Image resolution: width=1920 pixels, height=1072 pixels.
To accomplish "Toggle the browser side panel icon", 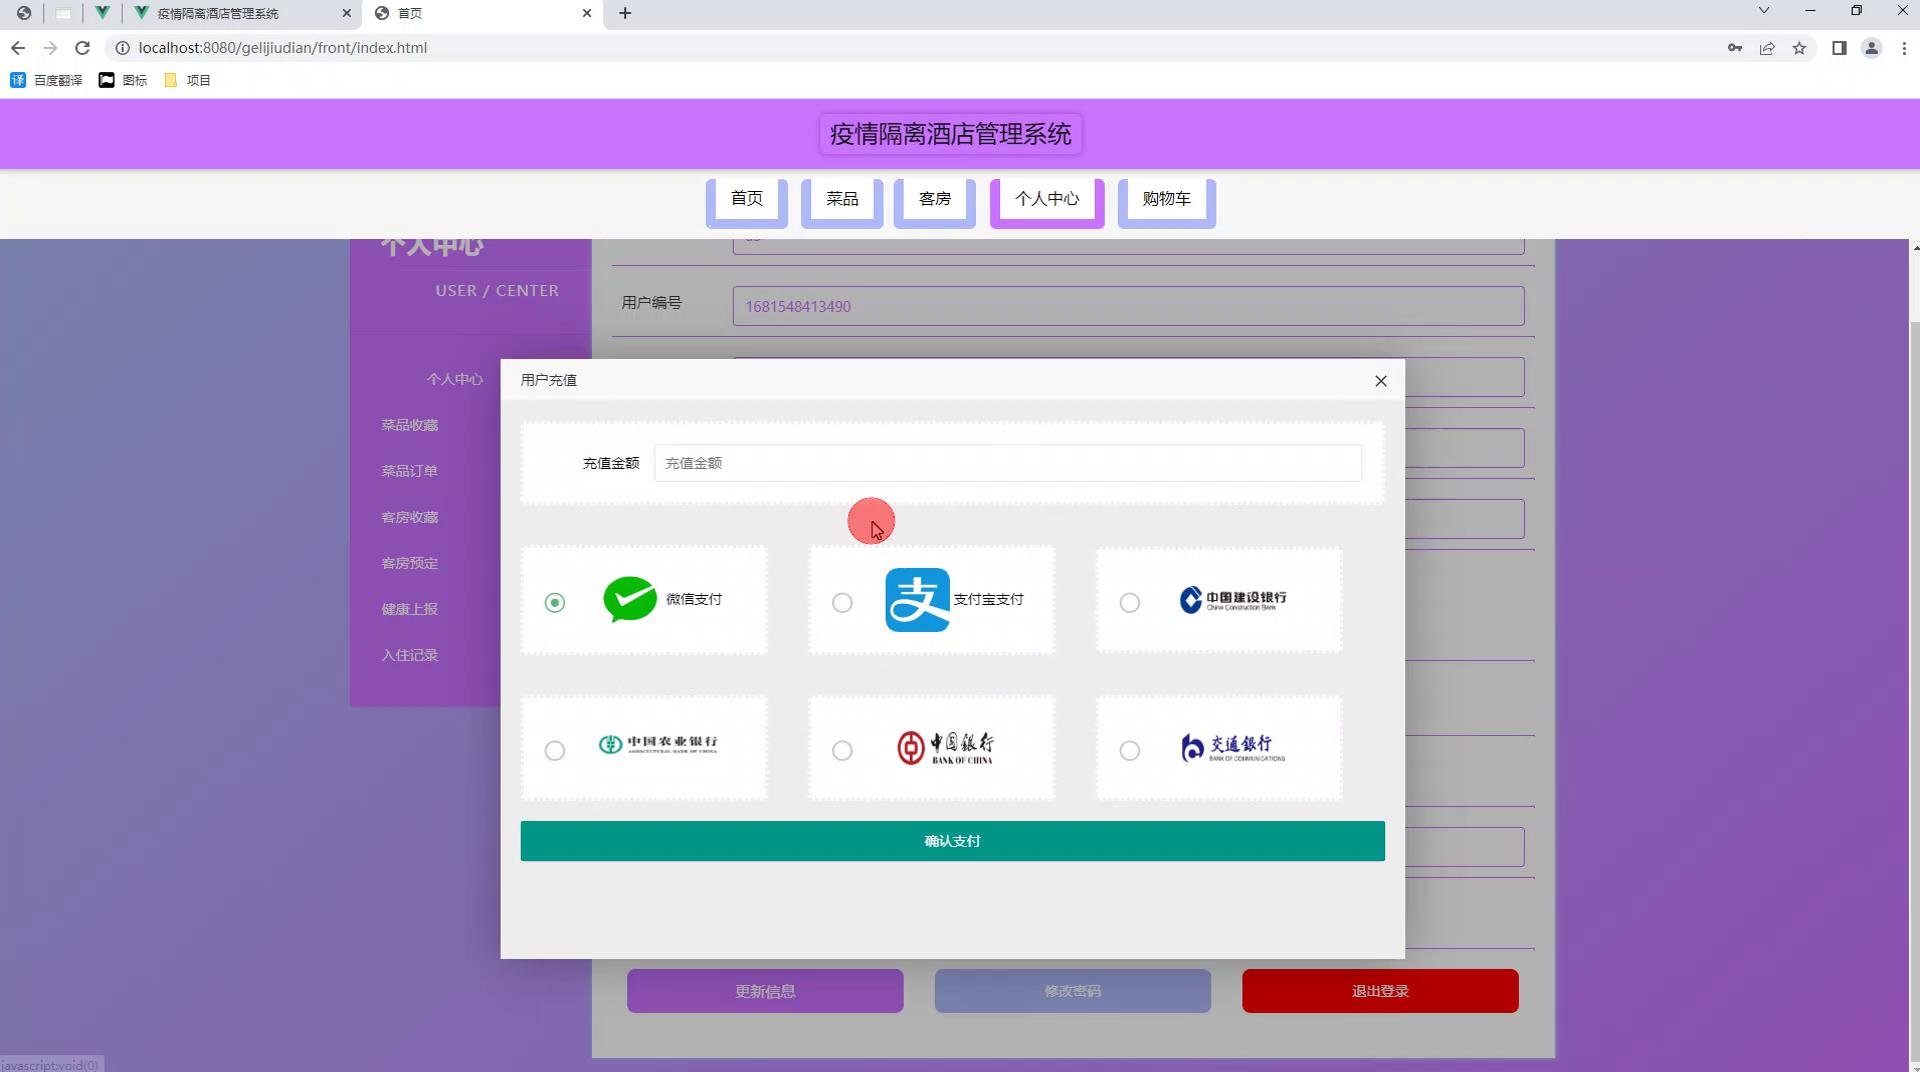I will point(1839,48).
